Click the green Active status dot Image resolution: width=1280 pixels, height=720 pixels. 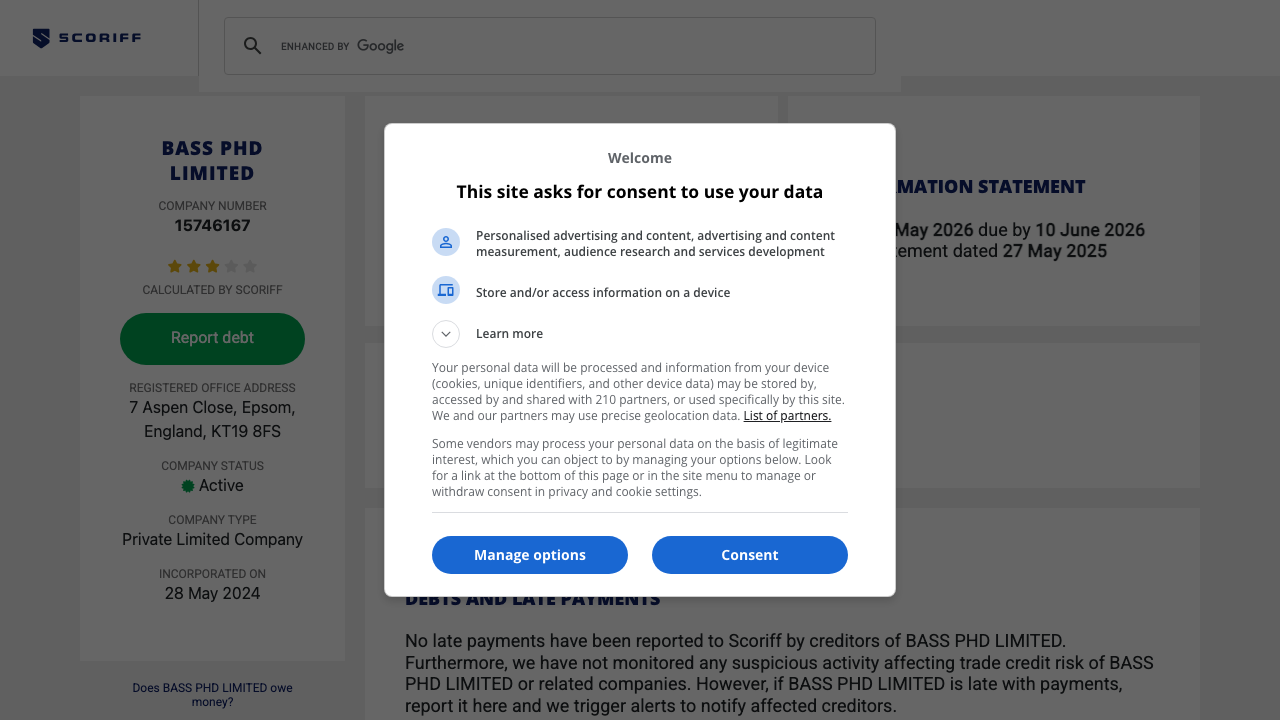187,485
